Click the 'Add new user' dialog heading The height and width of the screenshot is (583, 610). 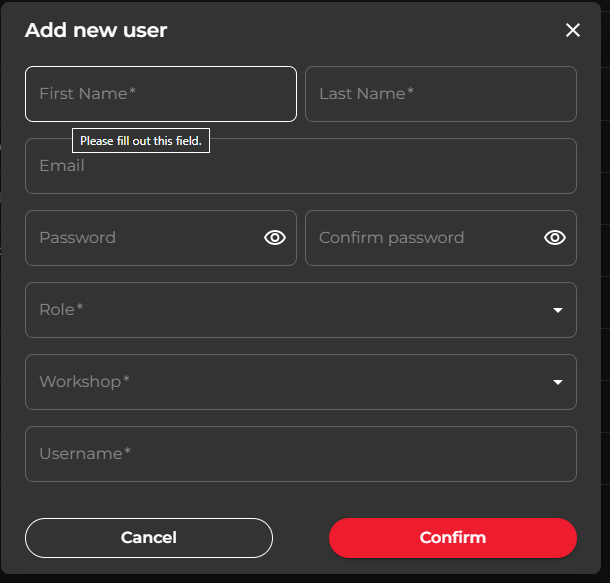[x=96, y=30]
